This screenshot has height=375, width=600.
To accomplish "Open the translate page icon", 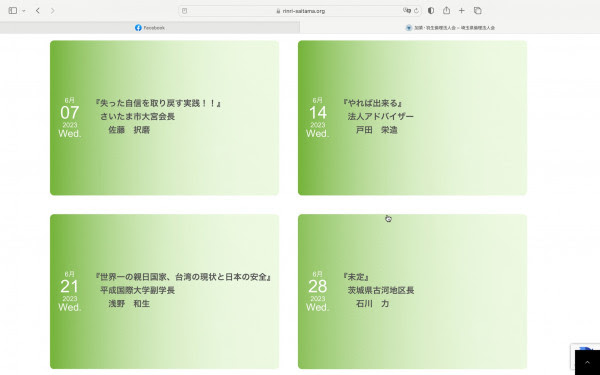I will click(x=407, y=11).
